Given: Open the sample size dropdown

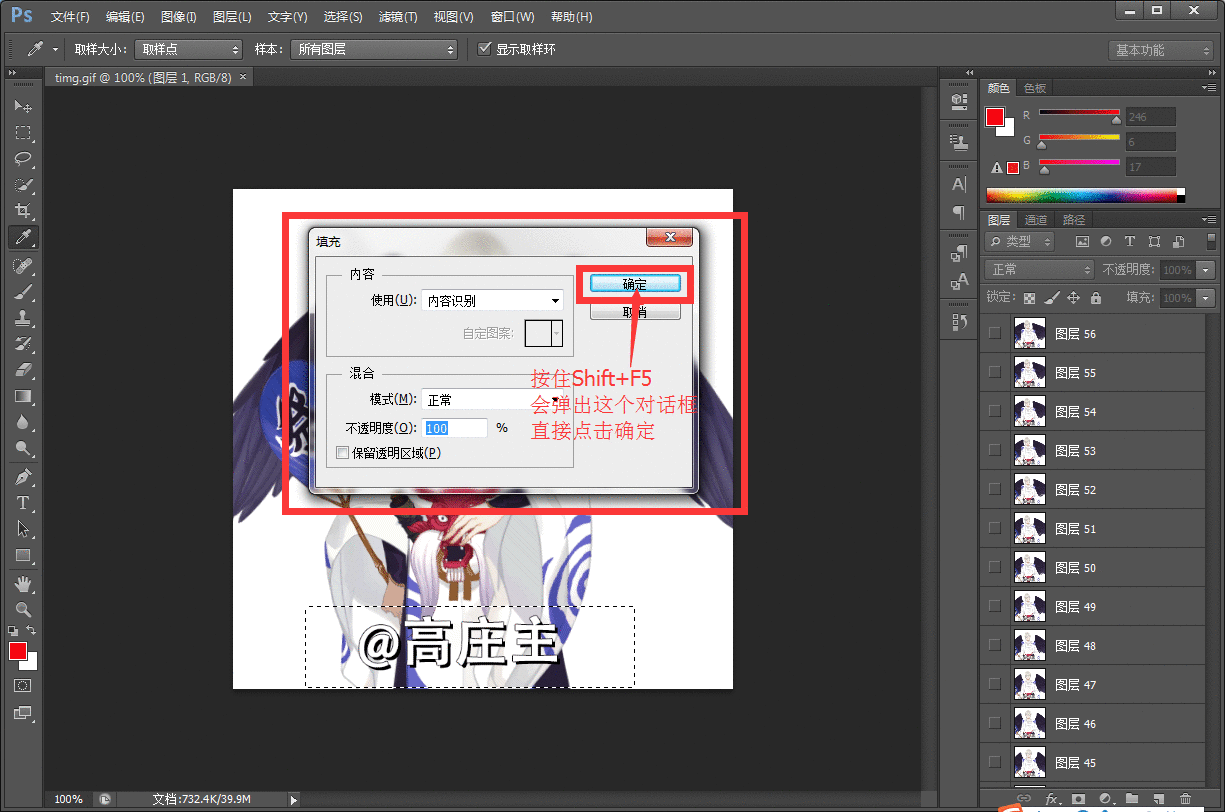Looking at the screenshot, I should [189, 49].
